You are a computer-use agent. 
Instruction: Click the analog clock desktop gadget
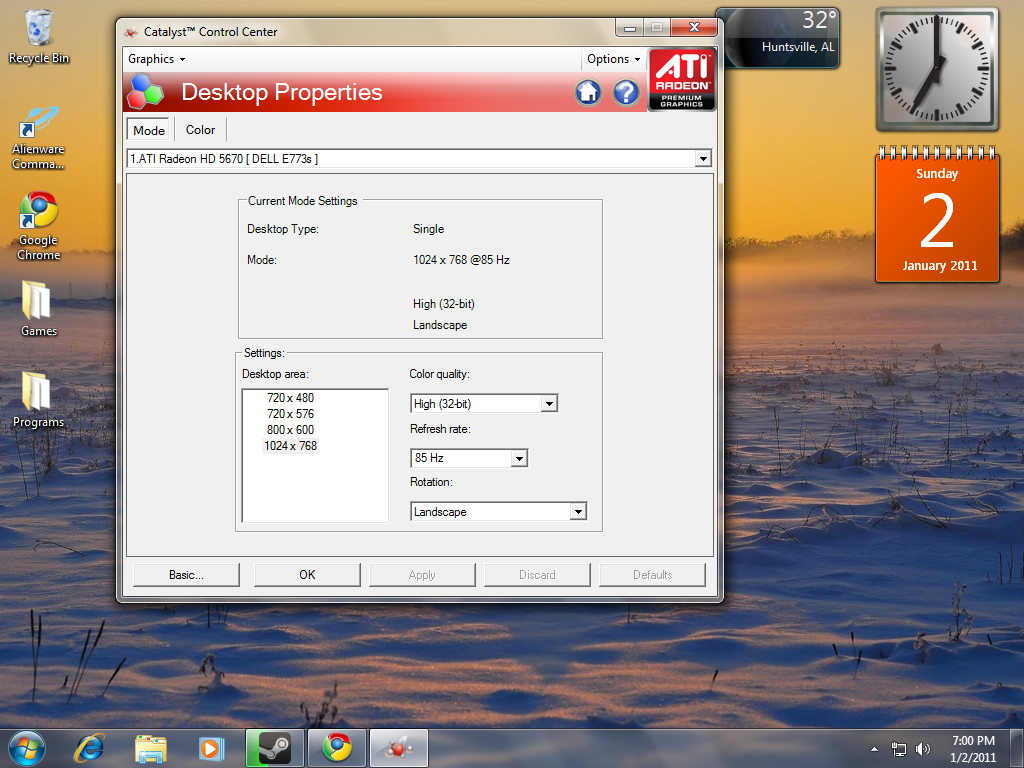937,69
